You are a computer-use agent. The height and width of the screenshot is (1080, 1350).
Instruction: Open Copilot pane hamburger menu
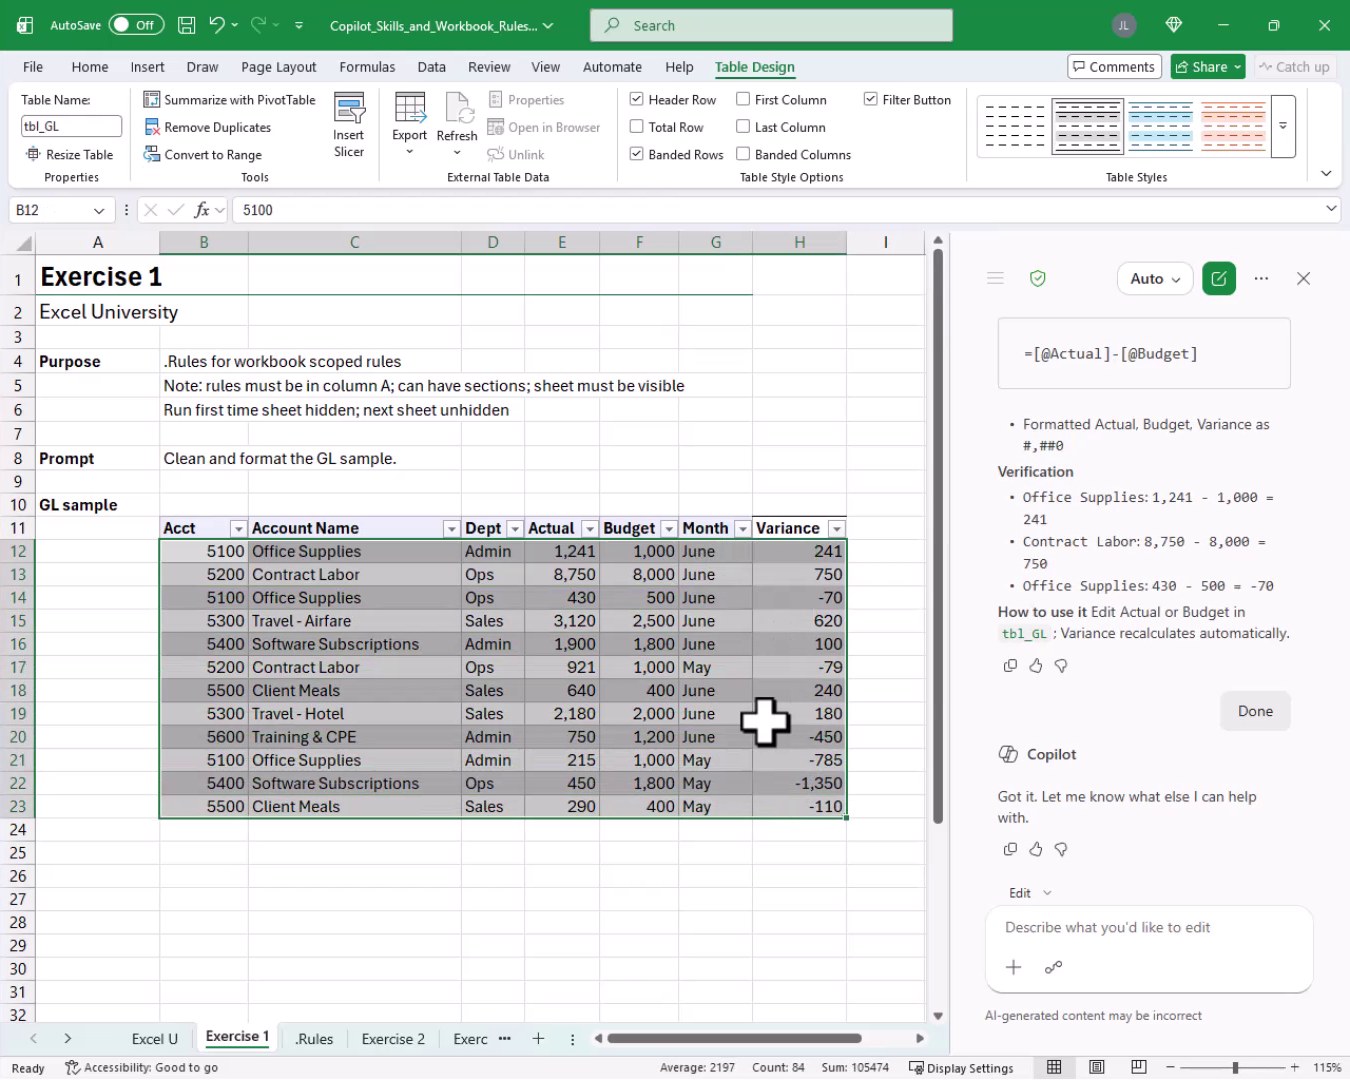click(995, 278)
